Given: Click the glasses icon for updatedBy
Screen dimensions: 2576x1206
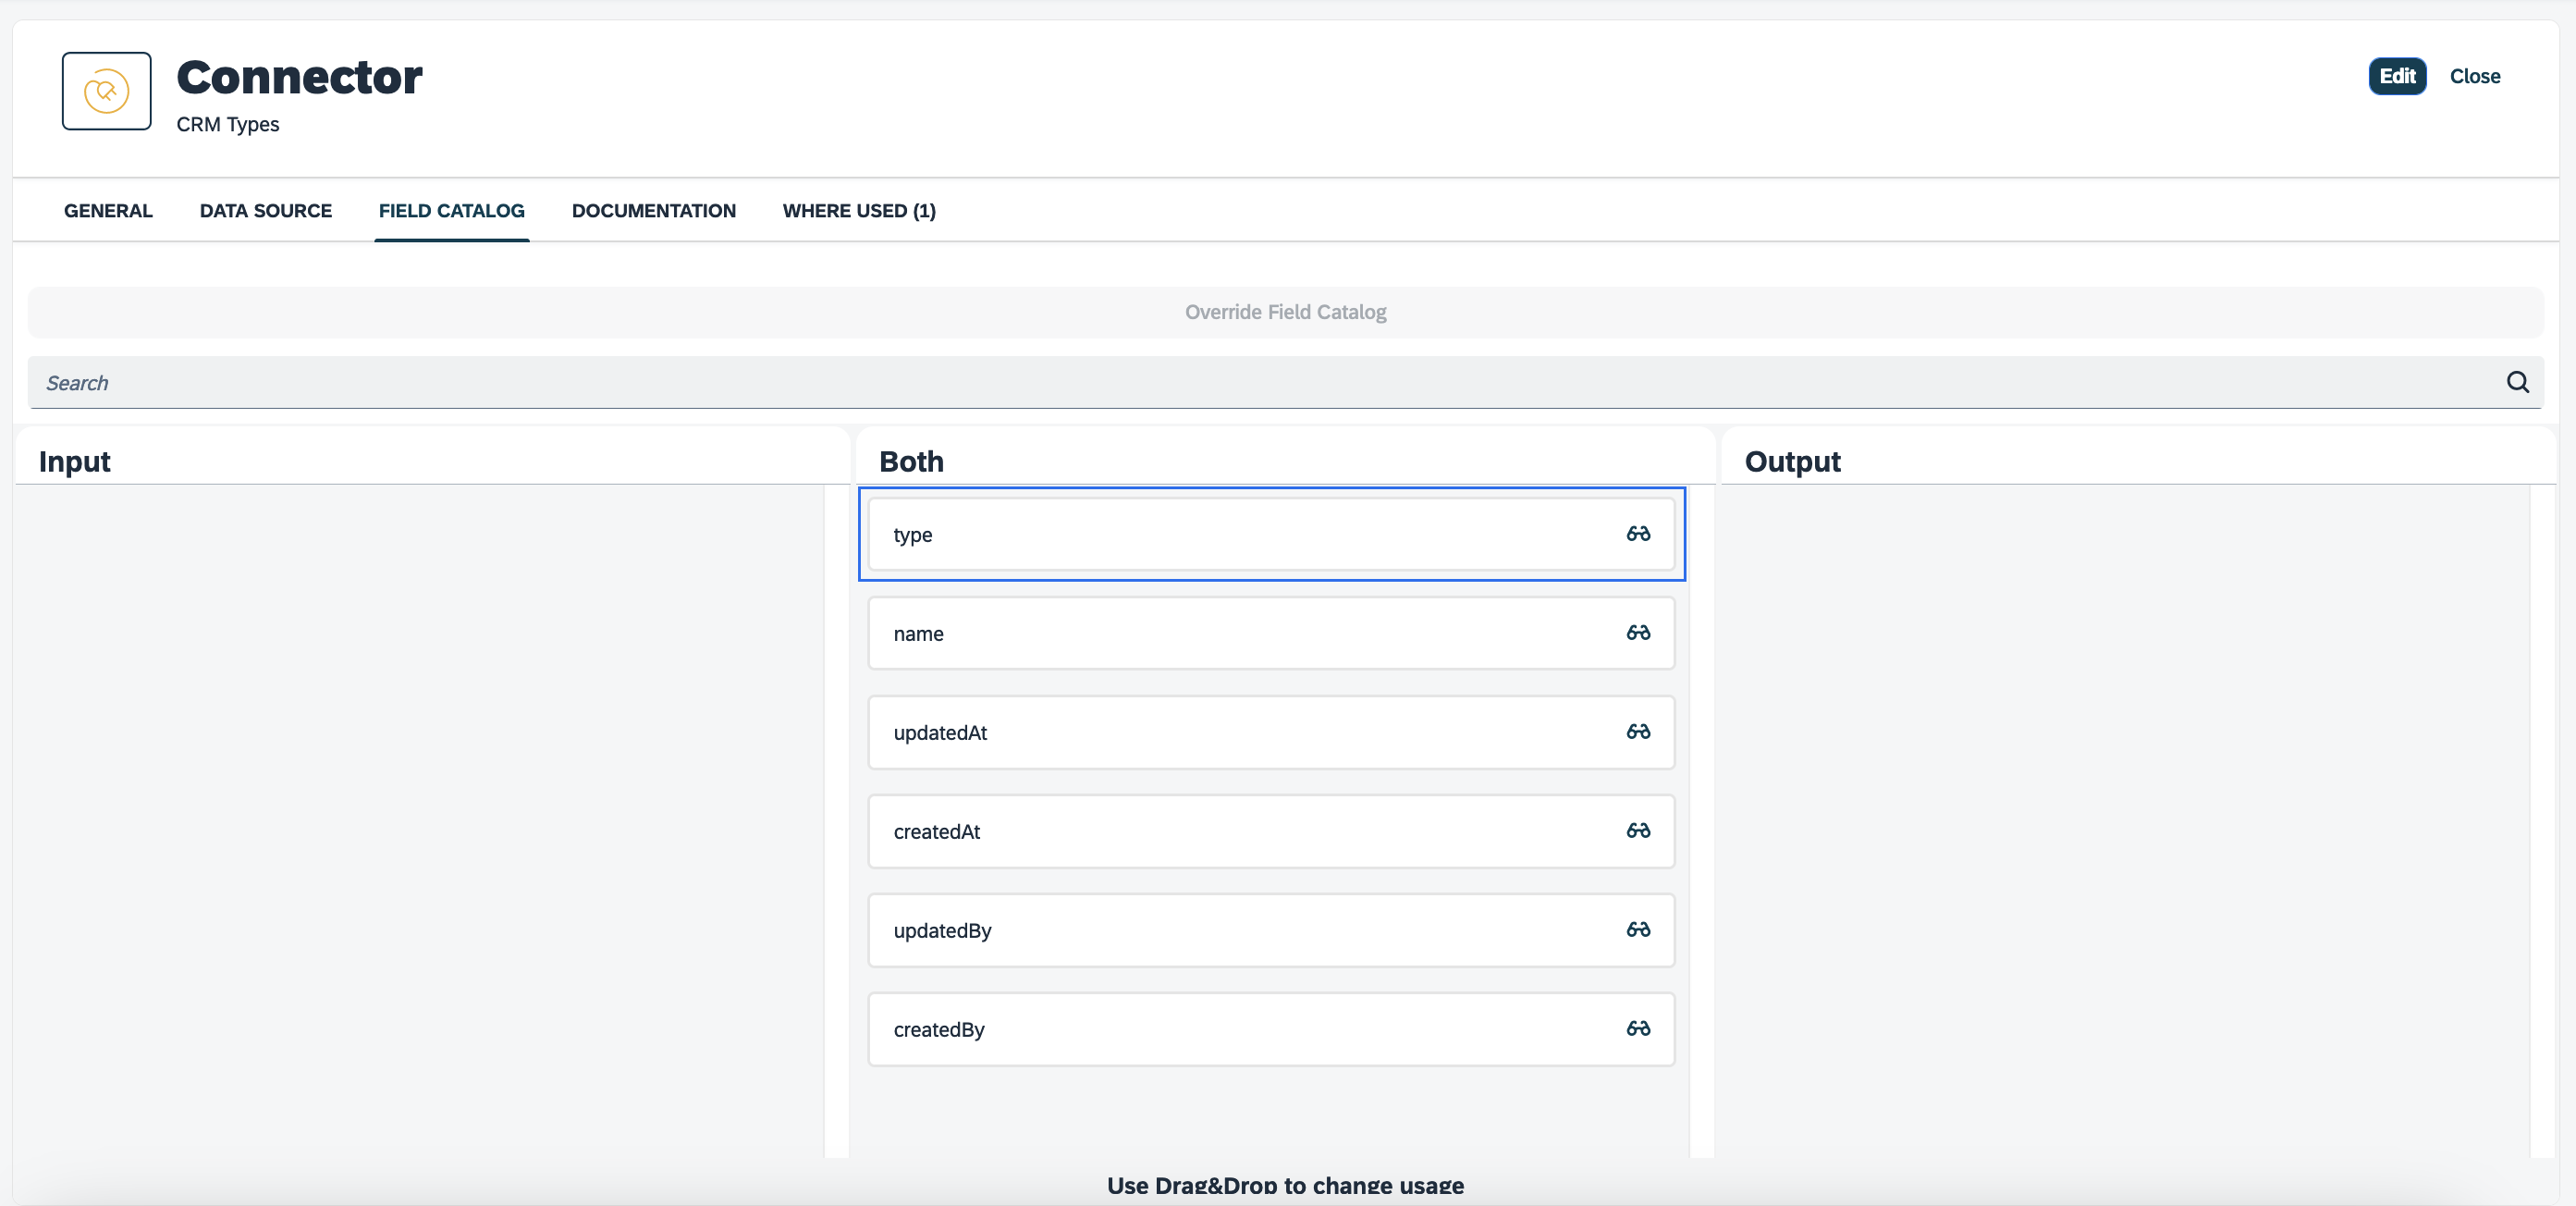Looking at the screenshot, I should 1638,930.
